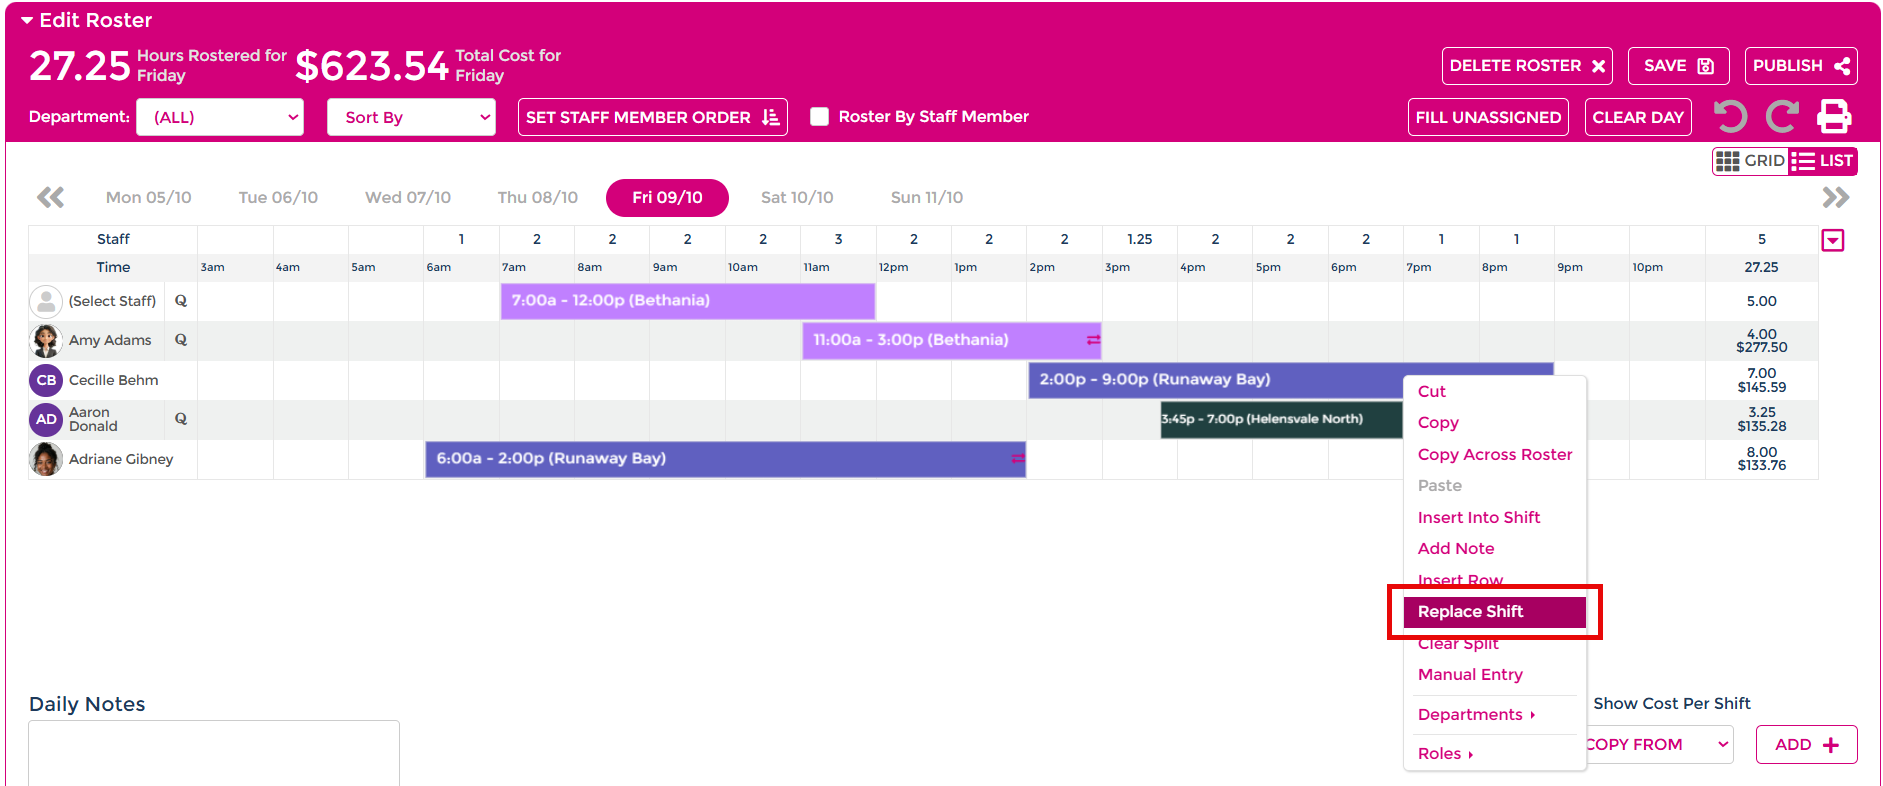Image resolution: width=1883 pixels, height=786 pixels.
Task: Print the roster using printer icon
Action: [1834, 117]
